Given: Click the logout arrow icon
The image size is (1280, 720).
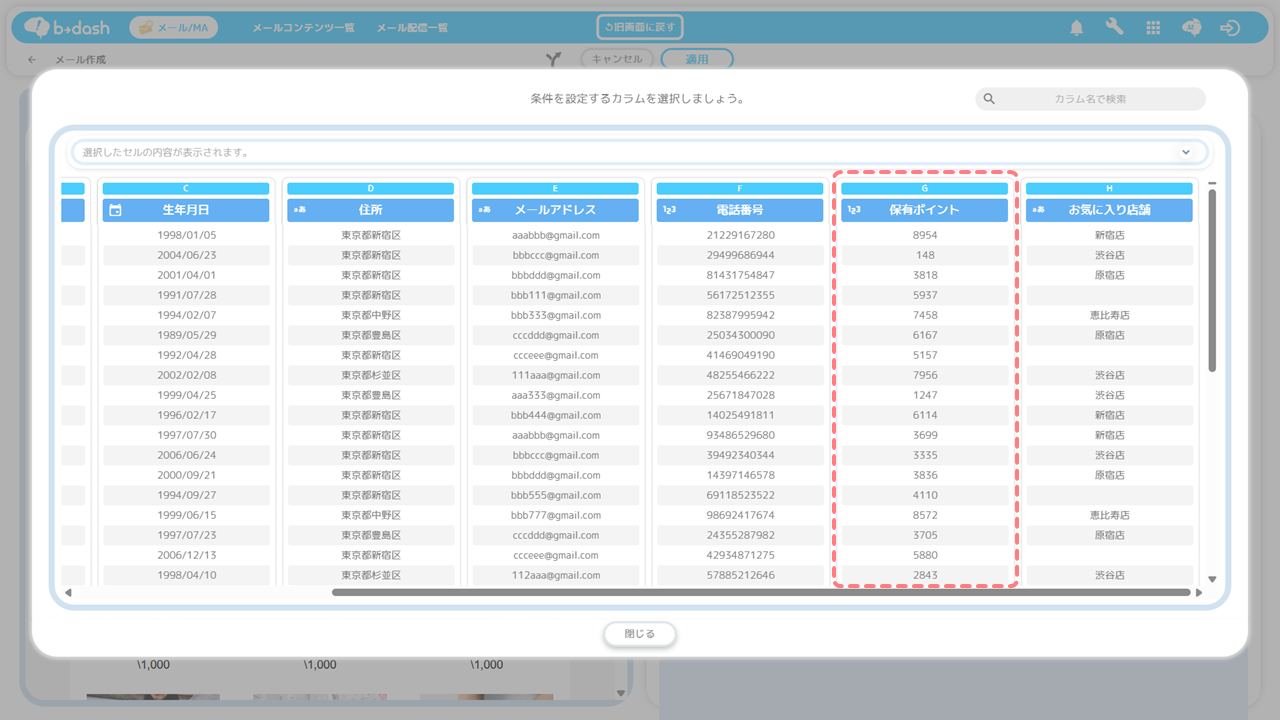Looking at the screenshot, I should point(1230,28).
